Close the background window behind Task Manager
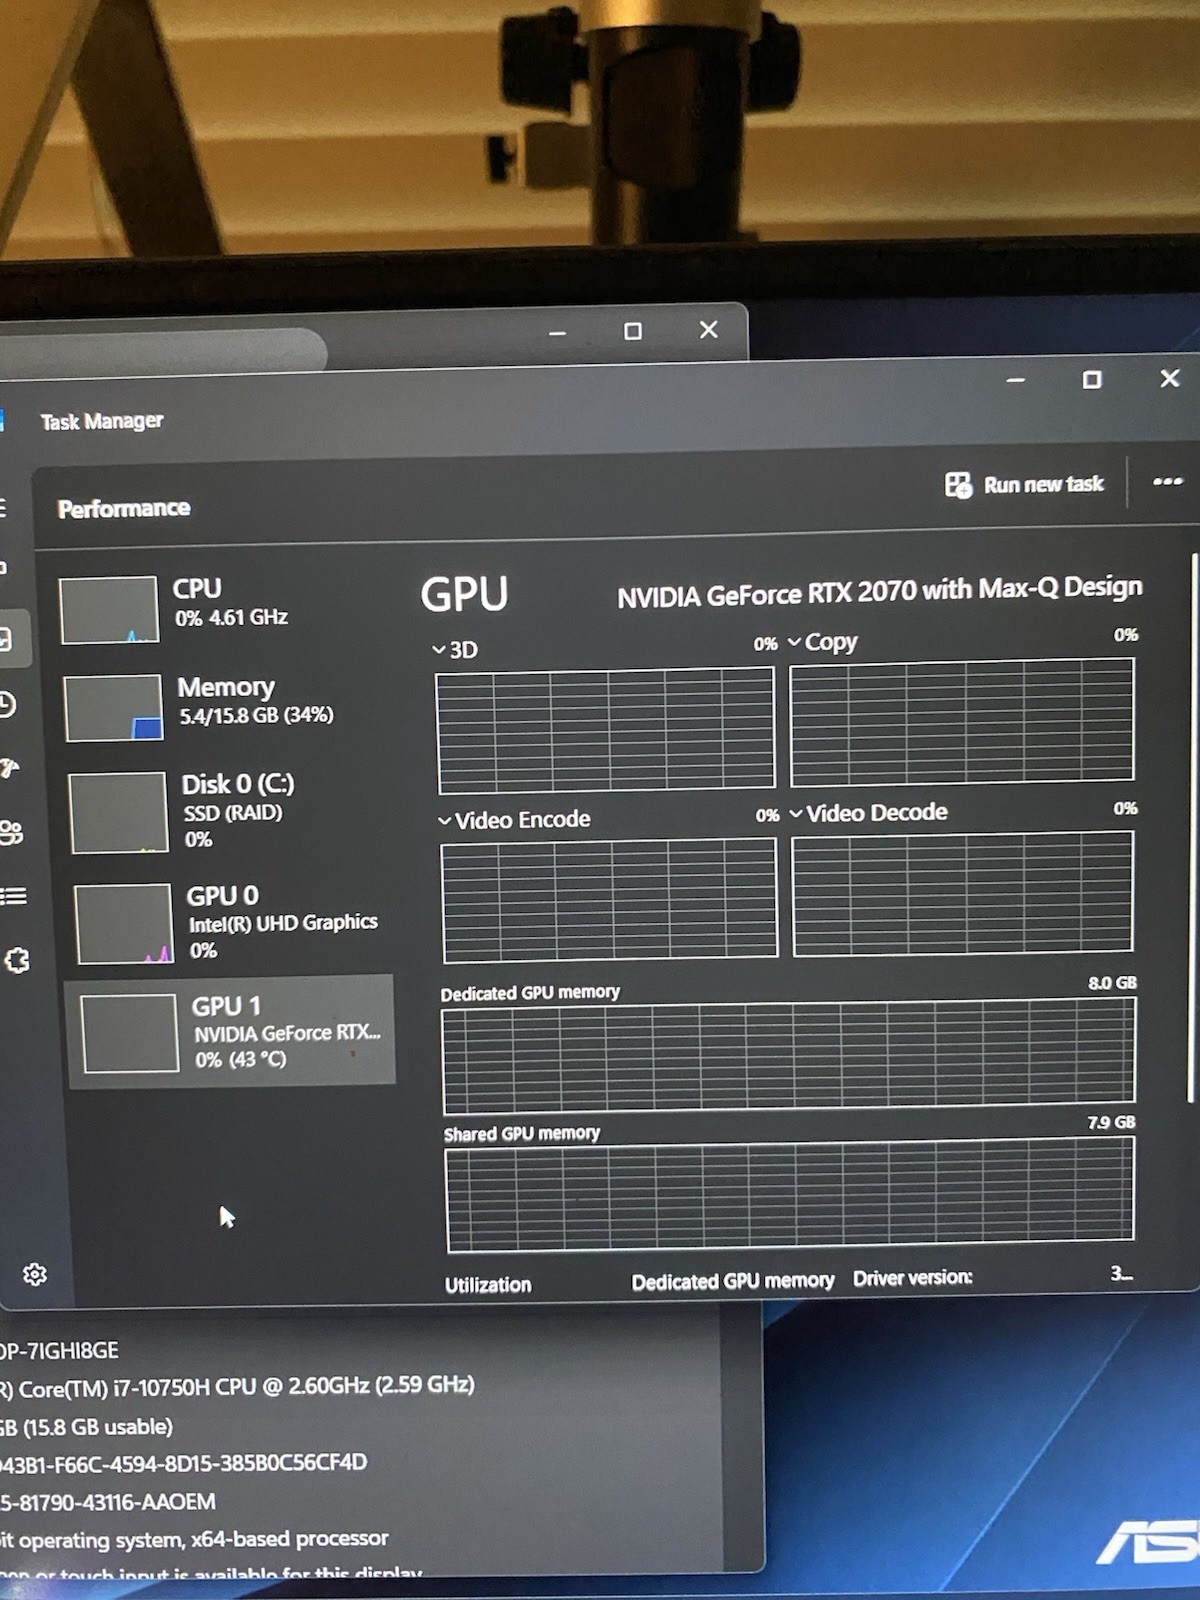1200x1600 pixels. click(709, 329)
